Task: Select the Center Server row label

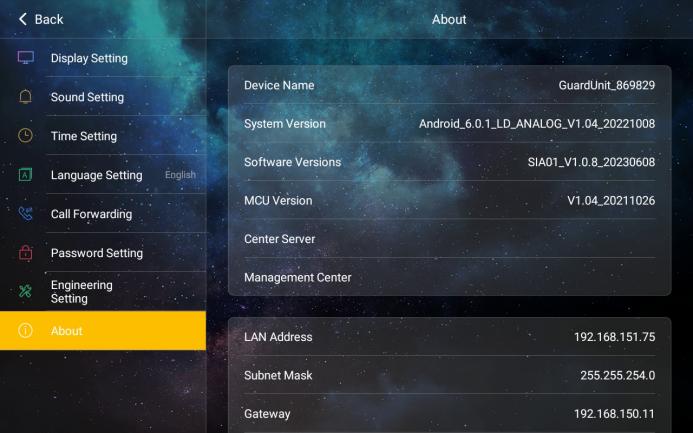Action: (x=280, y=239)
